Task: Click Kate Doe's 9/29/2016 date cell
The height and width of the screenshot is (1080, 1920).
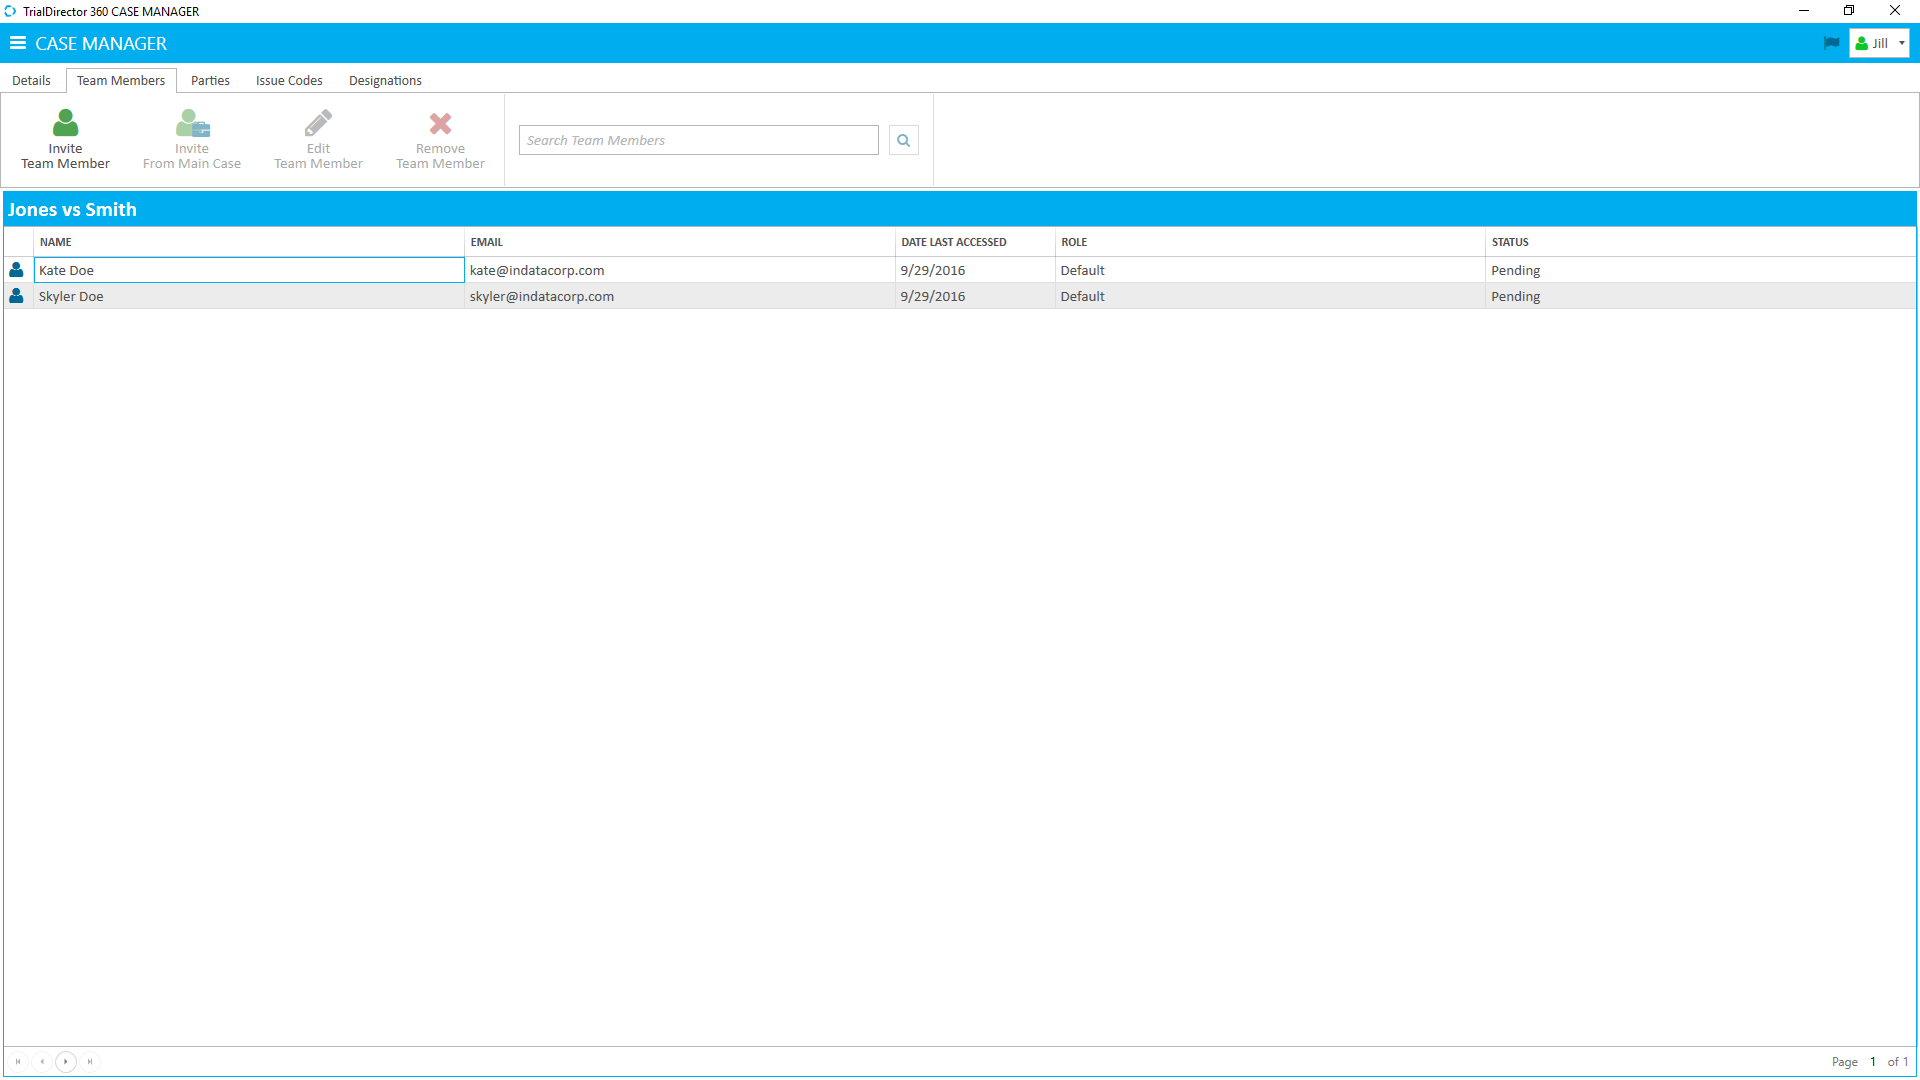Action: pyautogui.click(x=975, y=270)
